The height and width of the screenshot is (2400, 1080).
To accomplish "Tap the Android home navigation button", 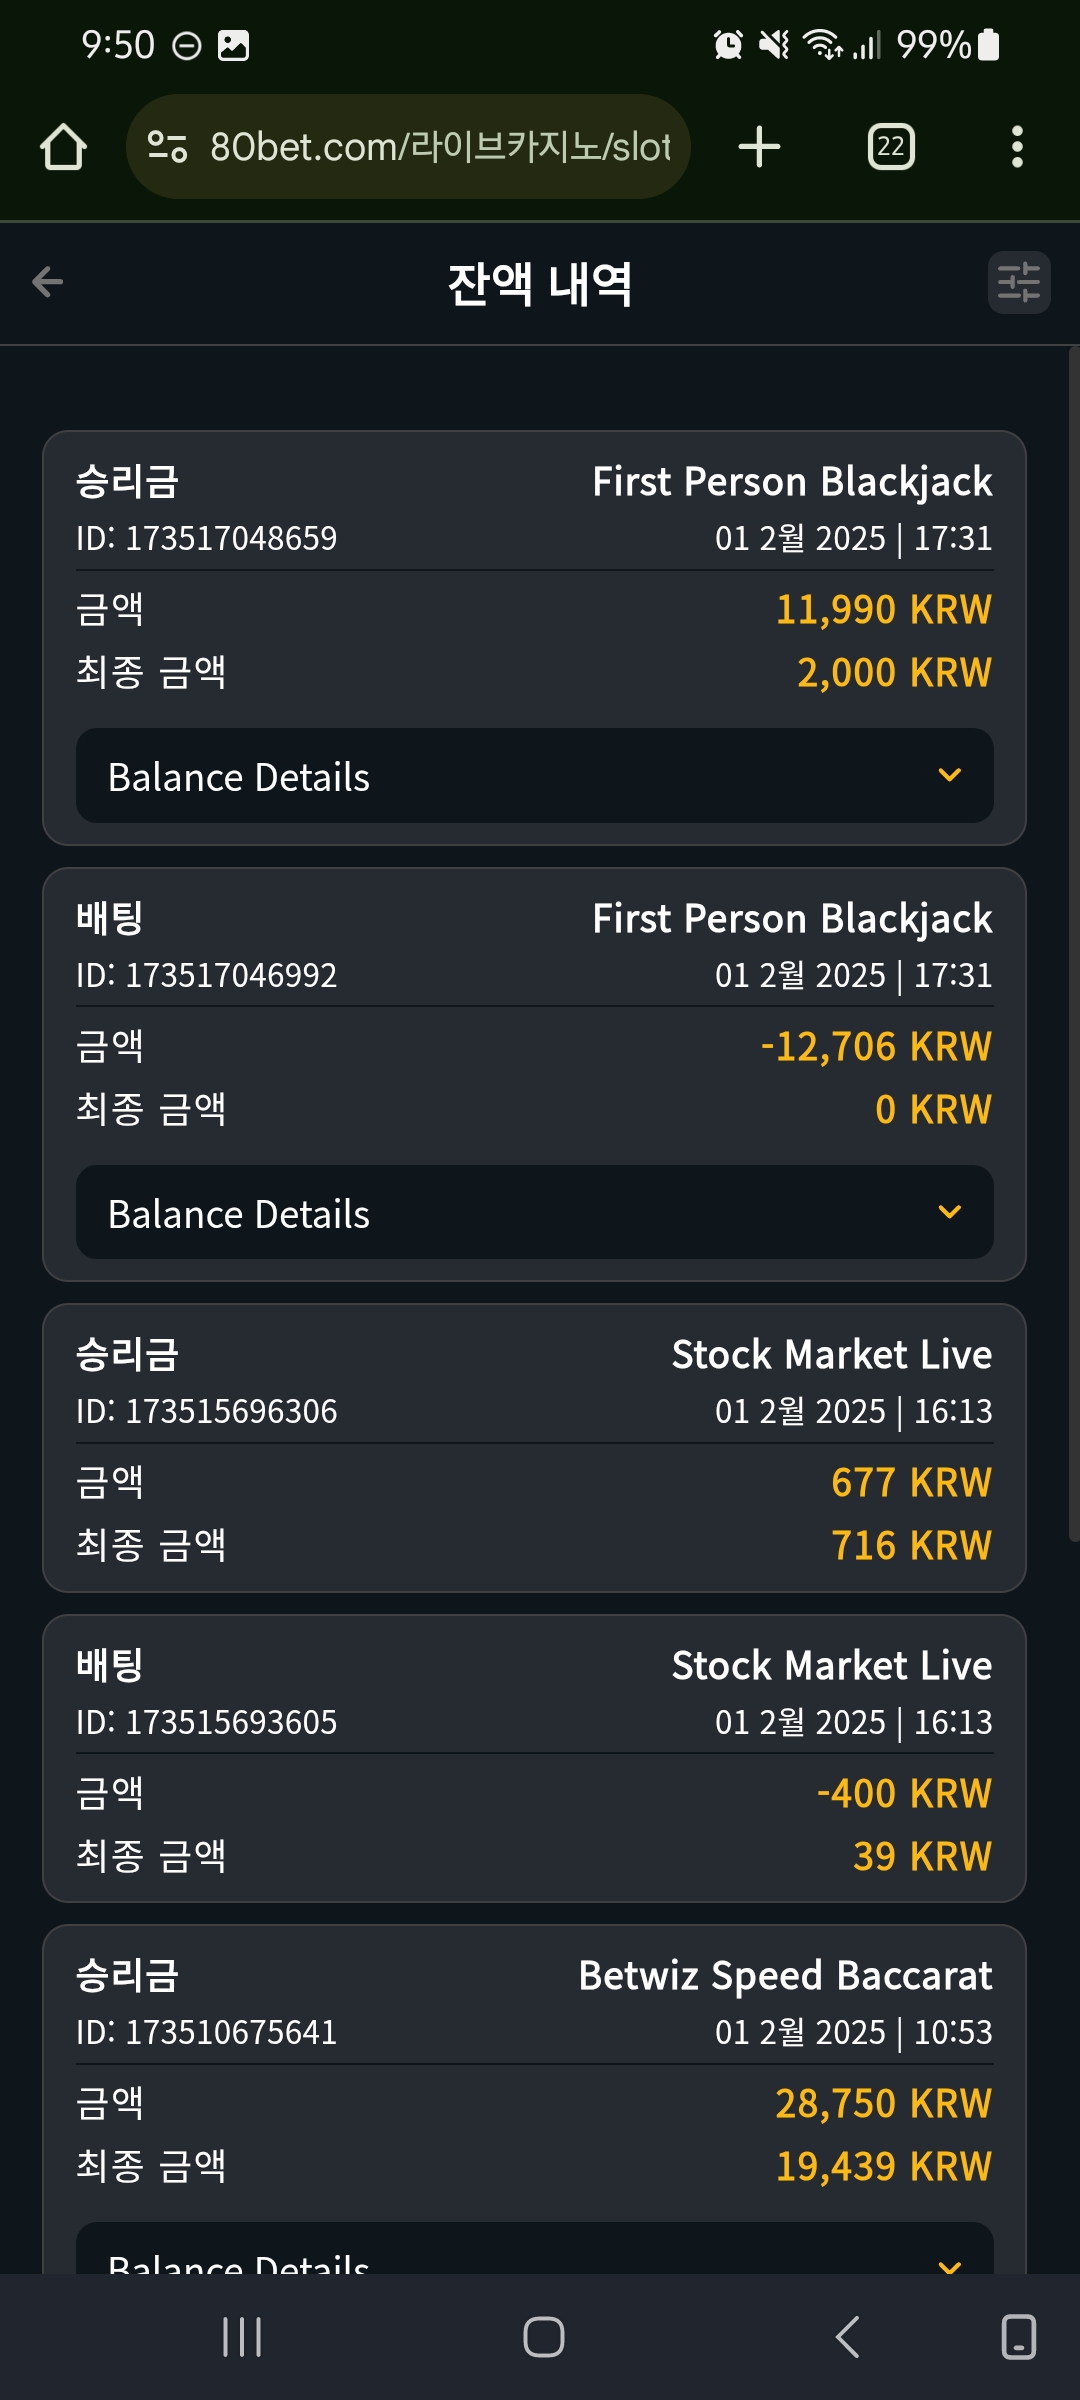I will click(544, 2337).
